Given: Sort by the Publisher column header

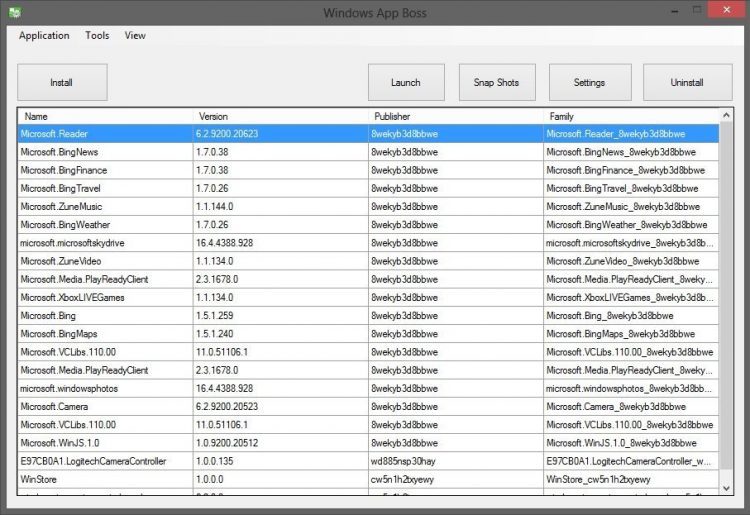Looking at the screenshot, I should tap(455, 116).
